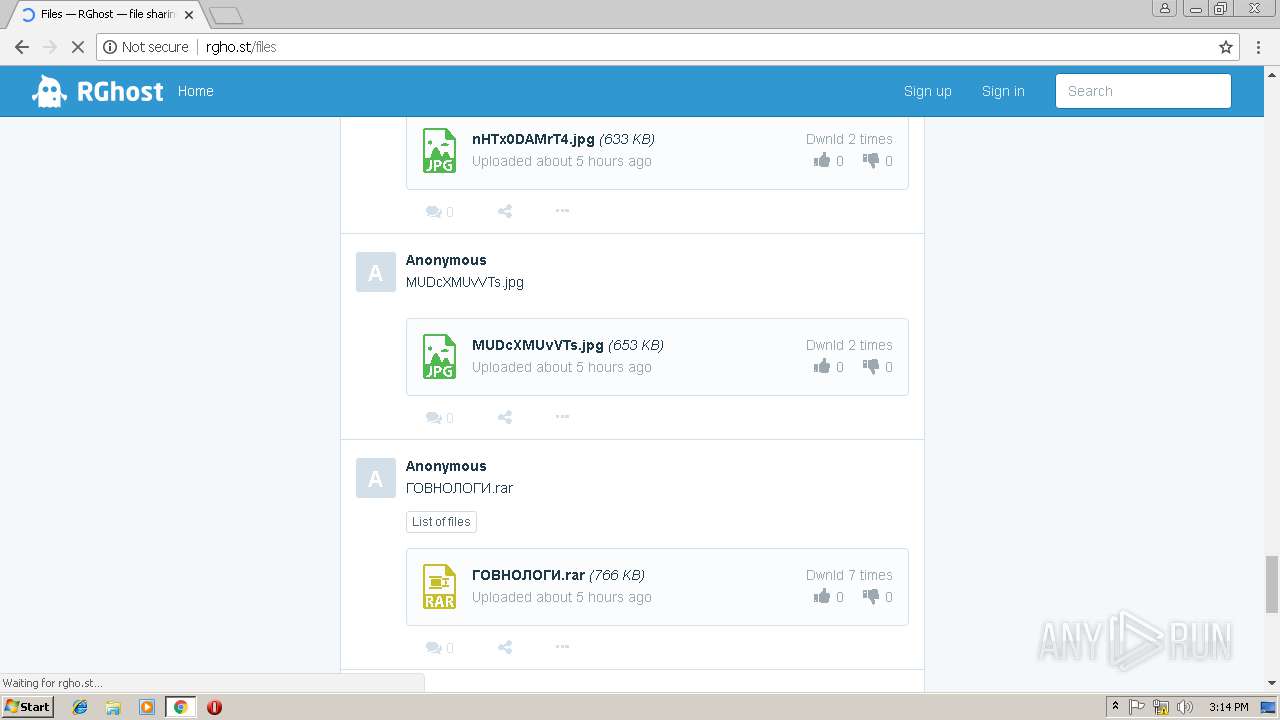Image resolution: width=1280 pixels, height=720 pixels.
Task: Close the Files — RGhost tab
Action: click(x=189, y=15)
